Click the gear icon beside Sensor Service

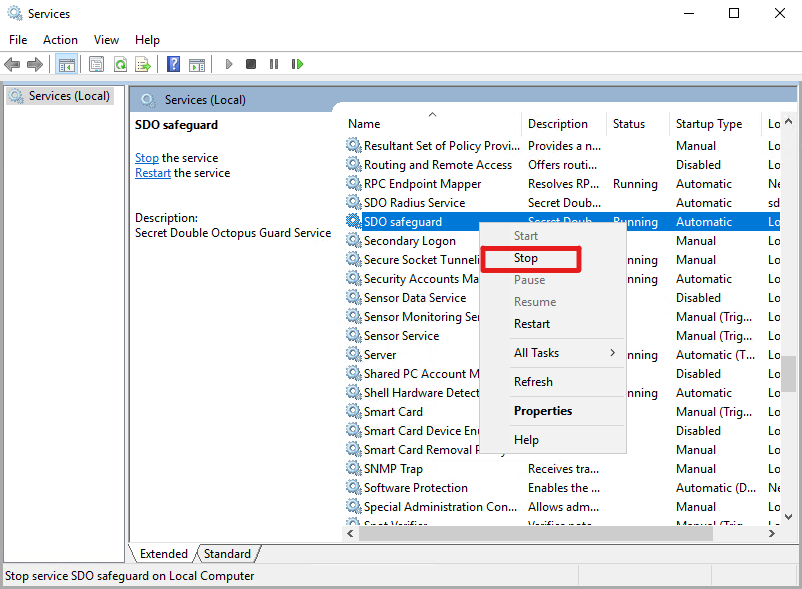tap(353, 335)
